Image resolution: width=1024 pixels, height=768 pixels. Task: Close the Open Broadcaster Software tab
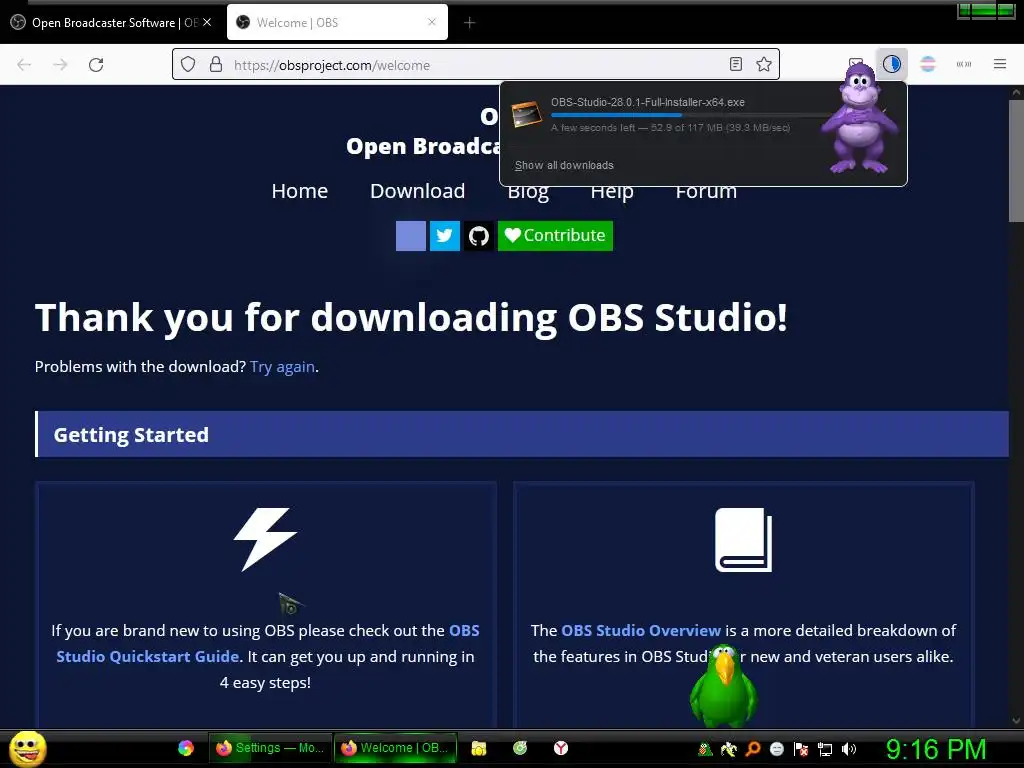pos(207,22)
